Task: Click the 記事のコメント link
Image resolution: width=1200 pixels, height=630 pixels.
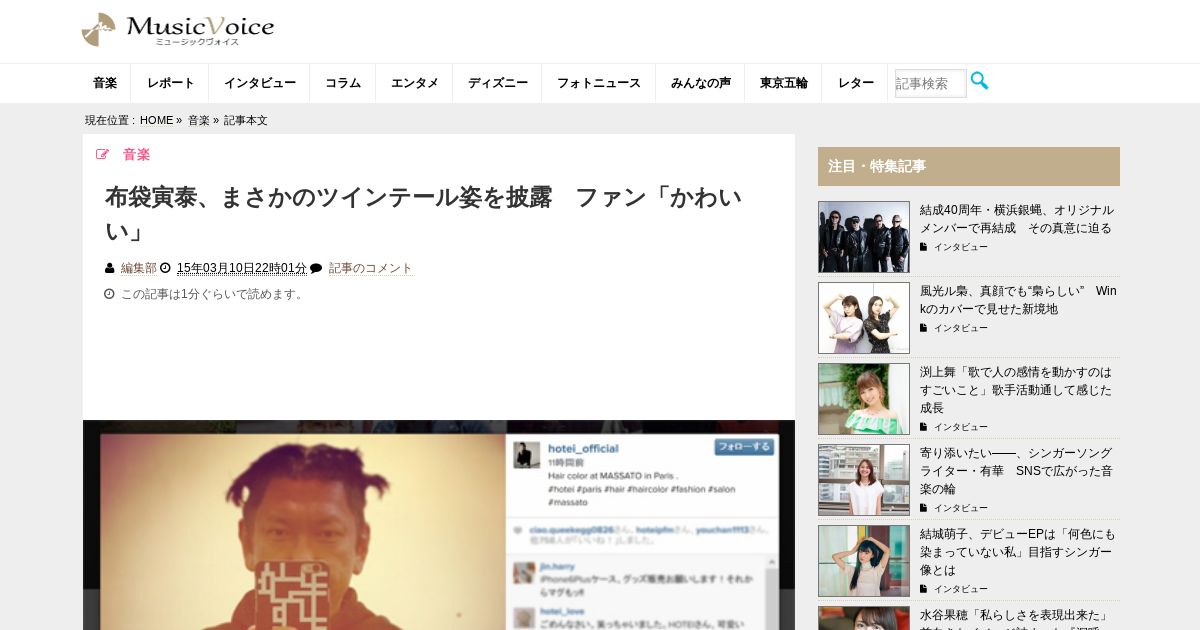Action: 371,268
